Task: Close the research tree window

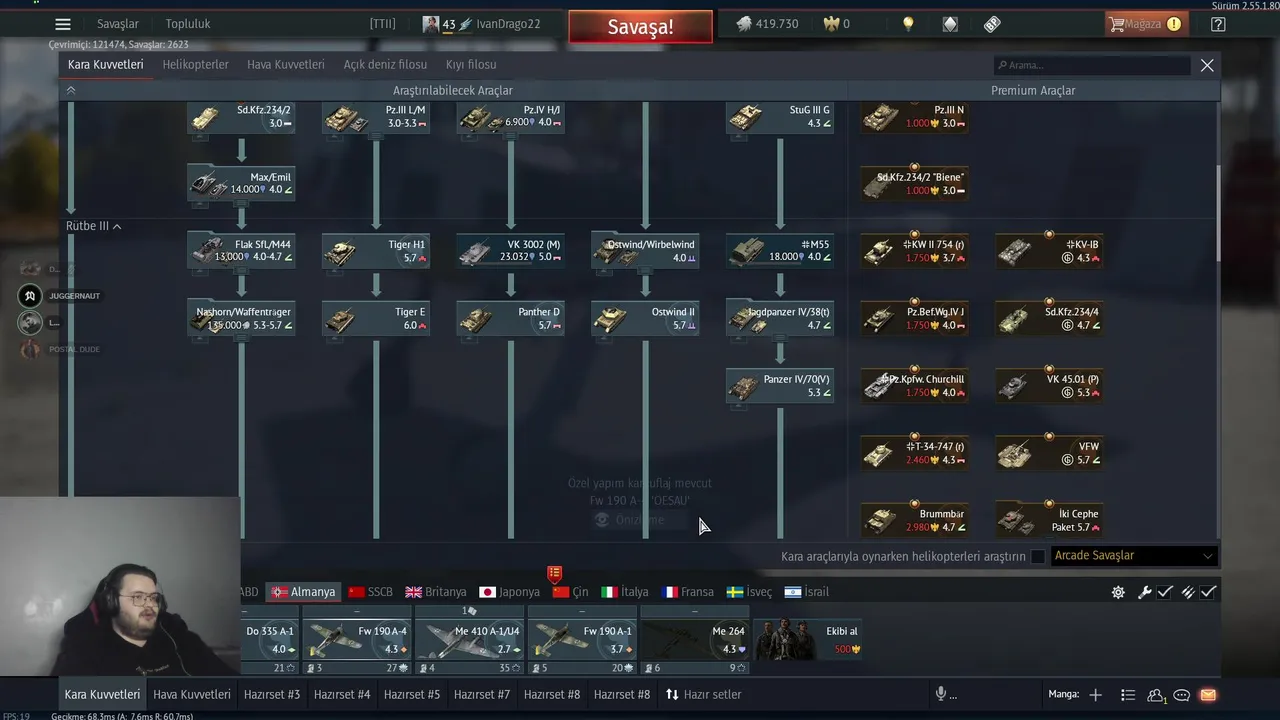Action: tap(1207, 65)
